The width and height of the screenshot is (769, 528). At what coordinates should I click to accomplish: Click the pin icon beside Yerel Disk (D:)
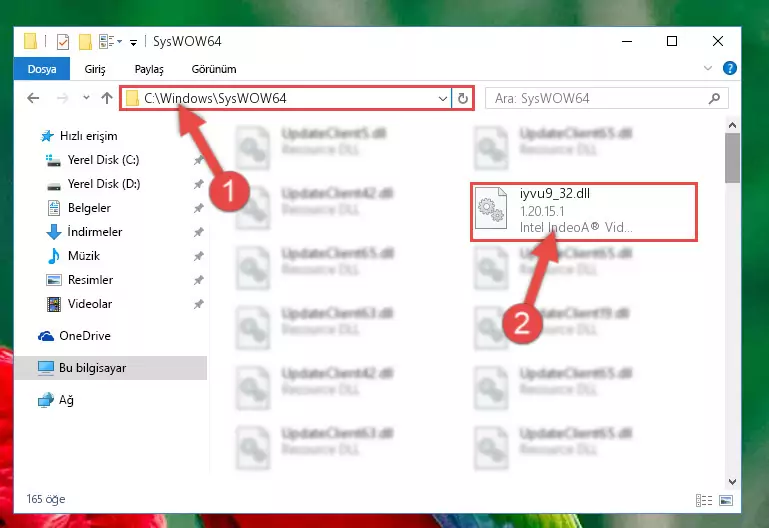(x=198, y=184)
